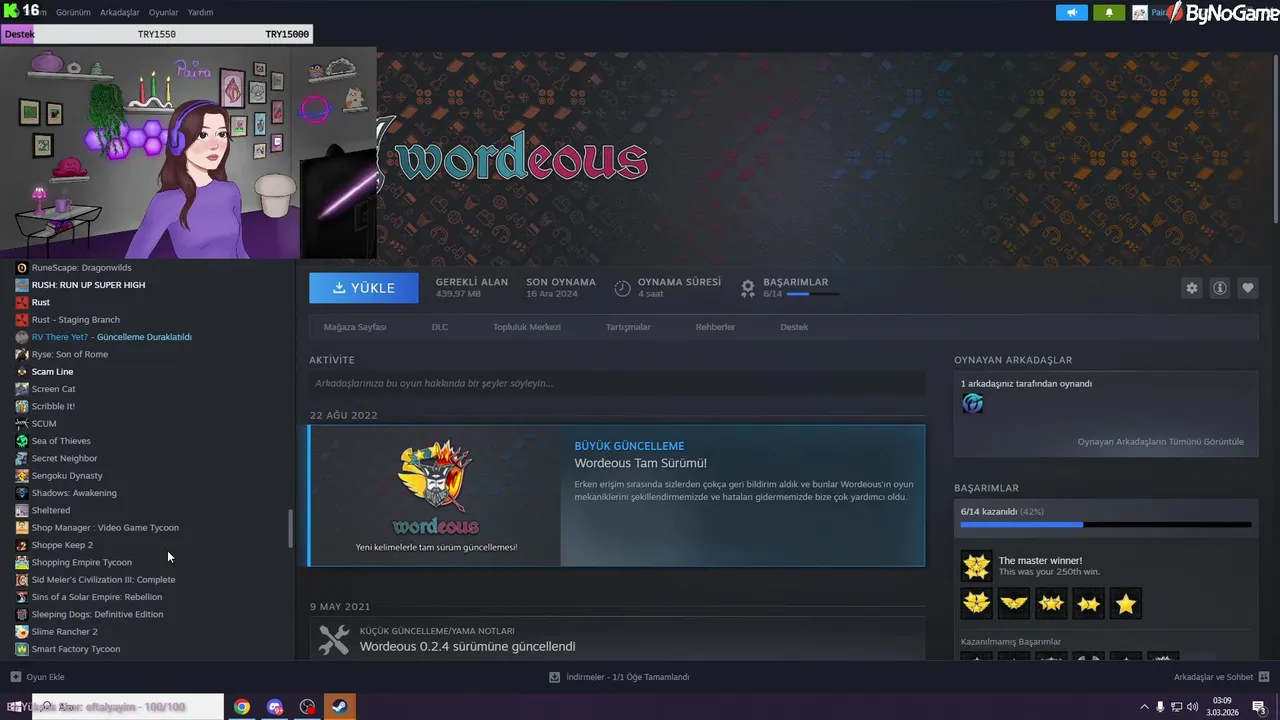The height and width of the screenshot is (720, 1280).
Task: Click the two-star achievement badge
Action: pyautogui.click(x=1088, y=603)
